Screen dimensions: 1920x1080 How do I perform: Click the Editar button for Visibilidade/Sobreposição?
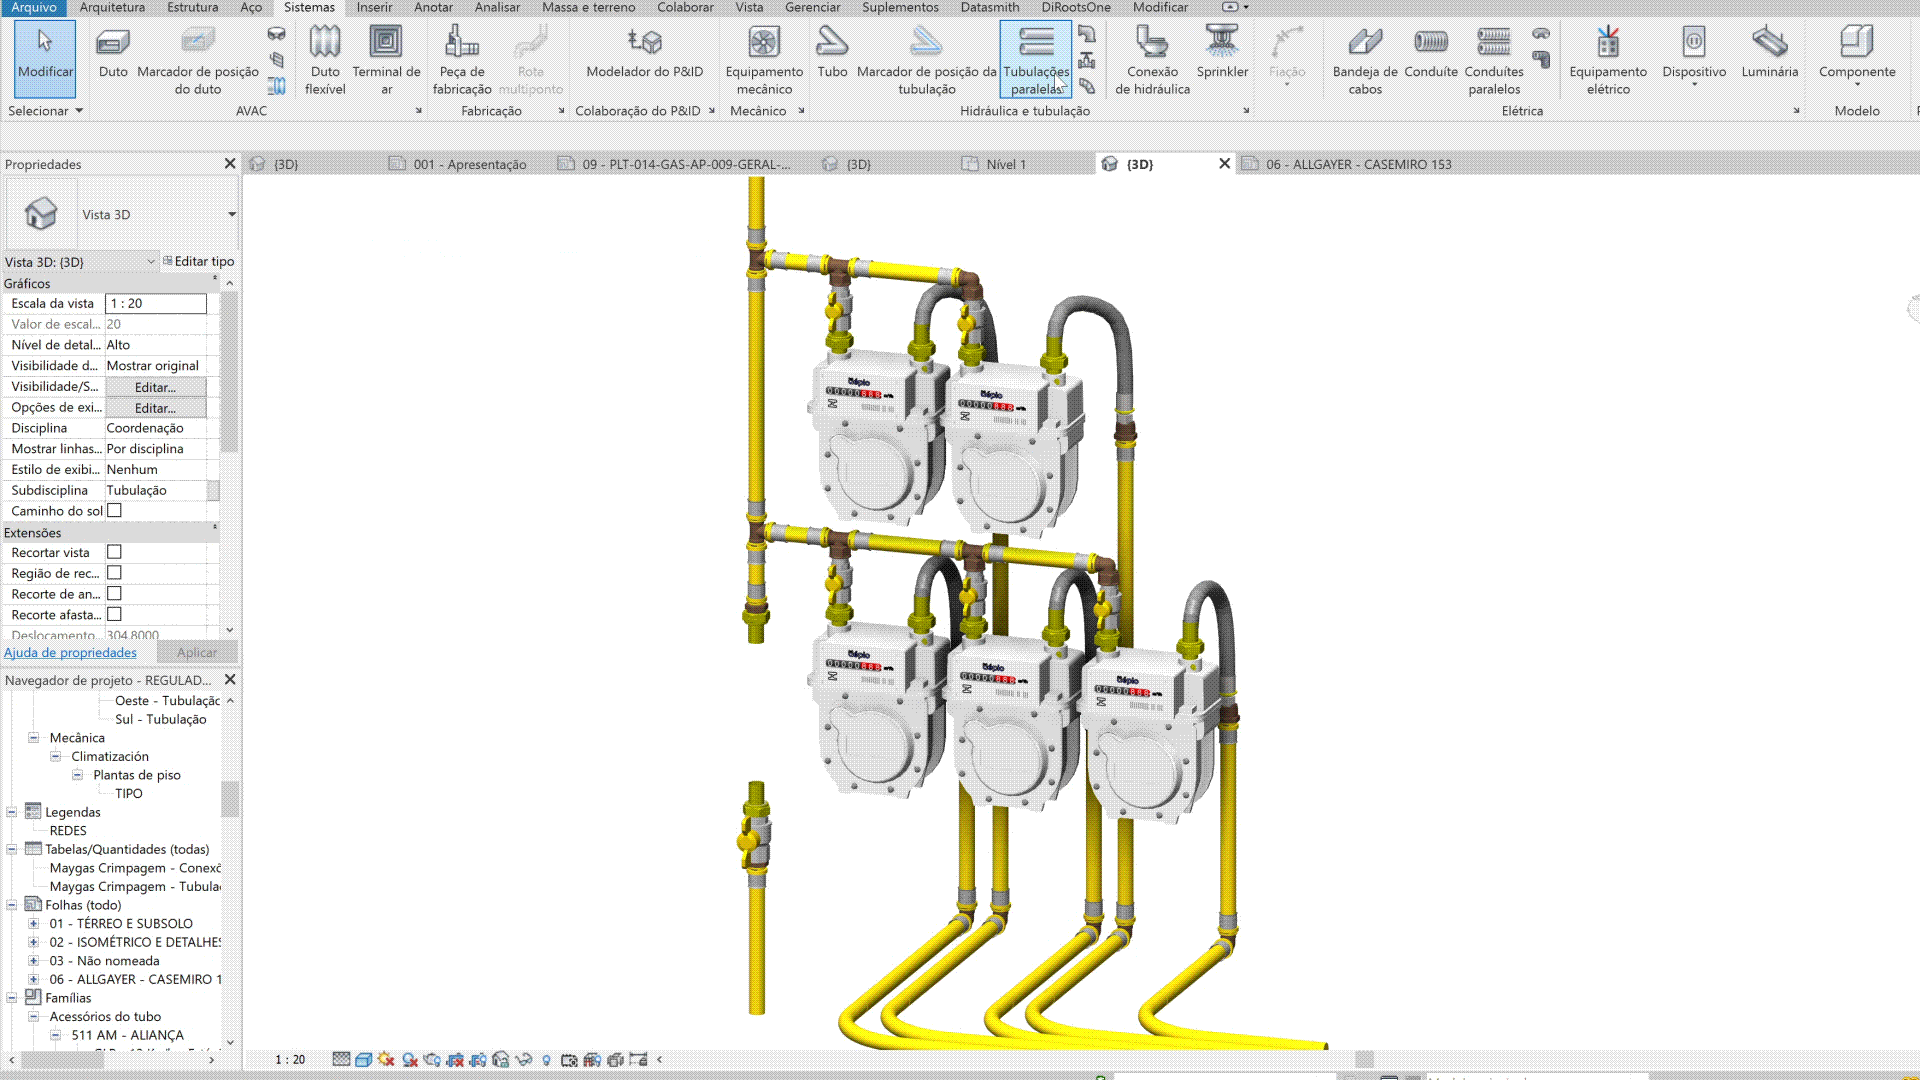pyautogui.click(x=155, y=387)
